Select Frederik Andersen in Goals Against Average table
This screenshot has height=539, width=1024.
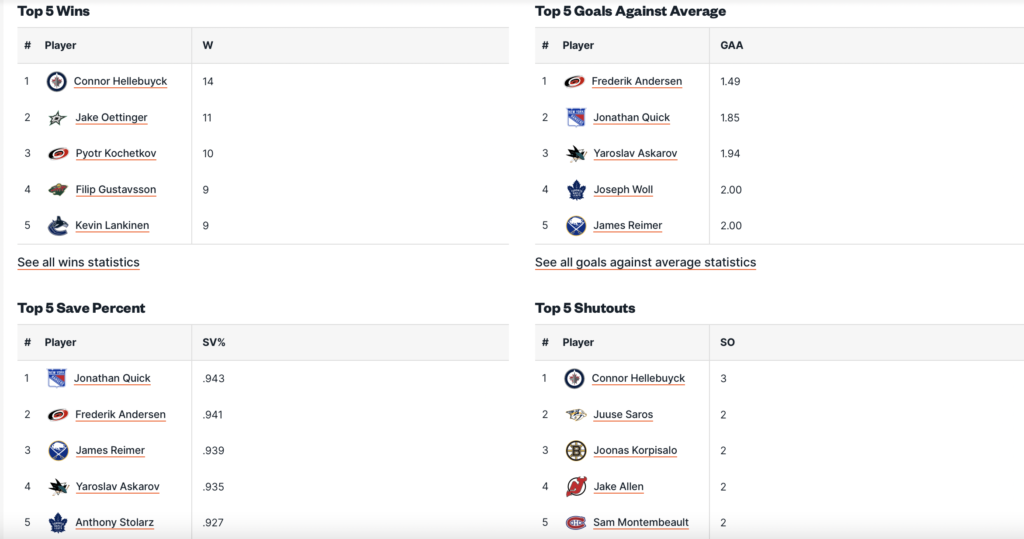click(x=637, y=82)
